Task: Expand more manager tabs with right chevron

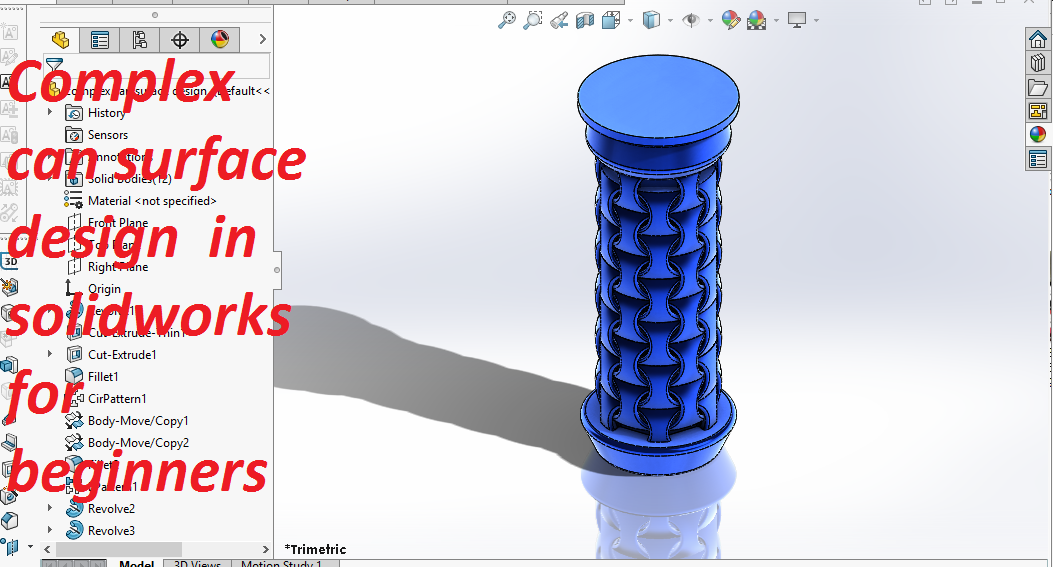Action: pyautogui.click(x=263, y=40)
